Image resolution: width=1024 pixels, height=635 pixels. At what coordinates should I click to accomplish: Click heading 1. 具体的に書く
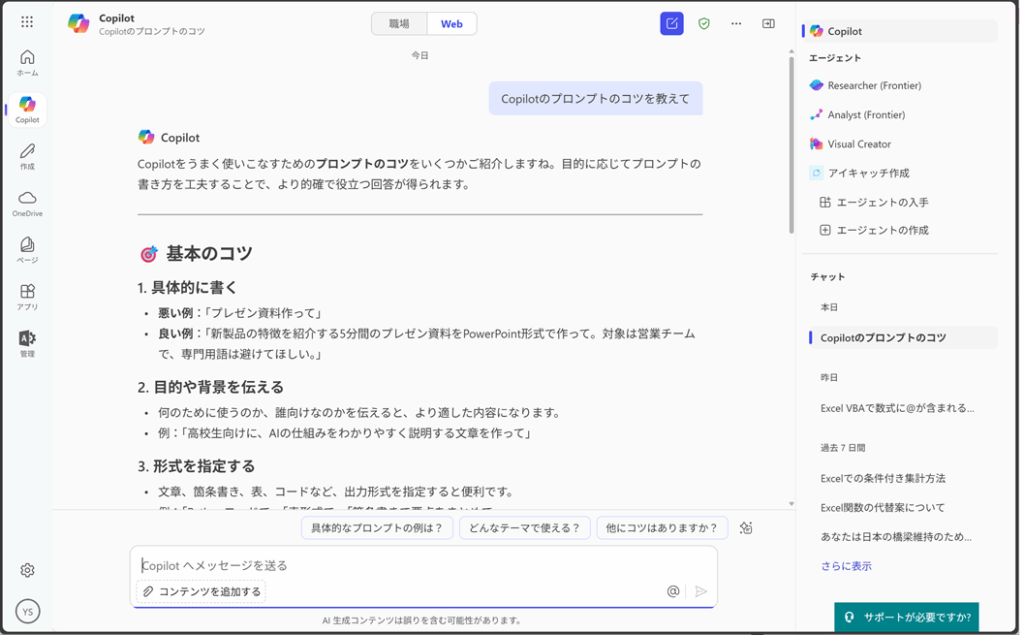(x=187, y=287)
